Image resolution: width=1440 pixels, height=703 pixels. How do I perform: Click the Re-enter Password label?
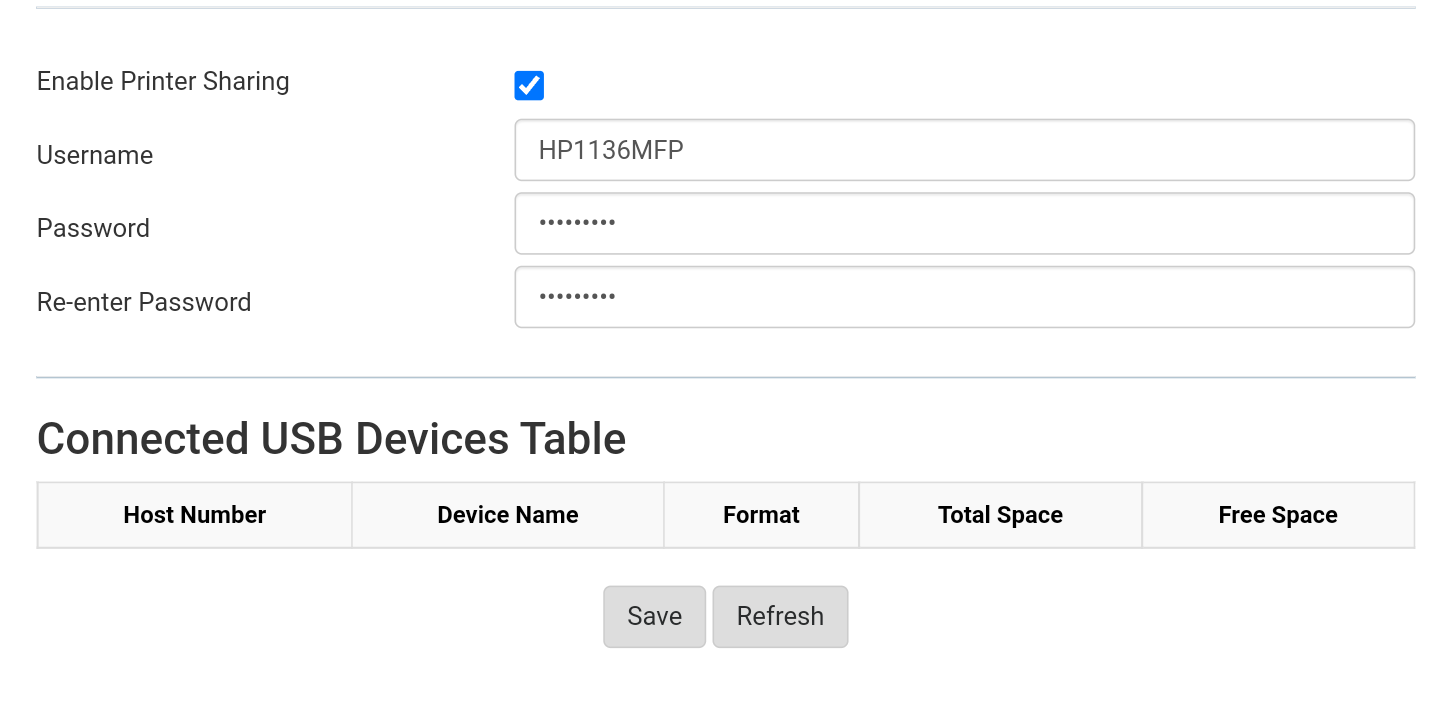point(144,301)
